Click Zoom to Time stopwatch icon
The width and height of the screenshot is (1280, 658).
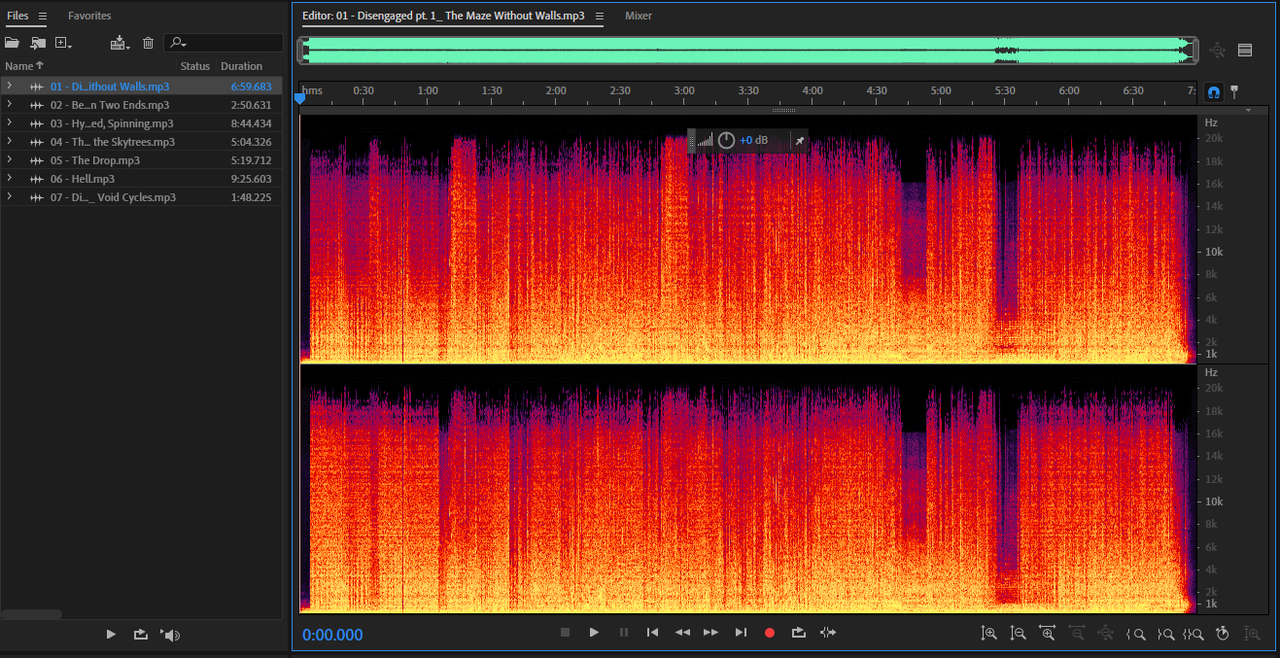(x=1222, y=633)
